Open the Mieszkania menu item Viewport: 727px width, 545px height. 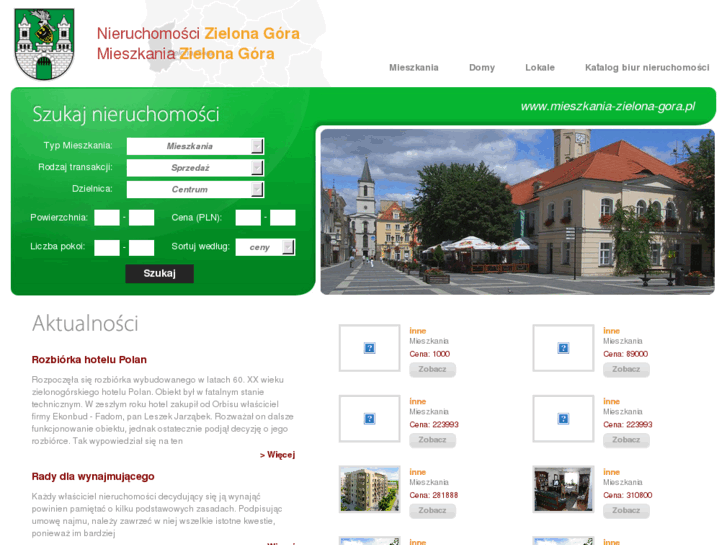(414, 68)
